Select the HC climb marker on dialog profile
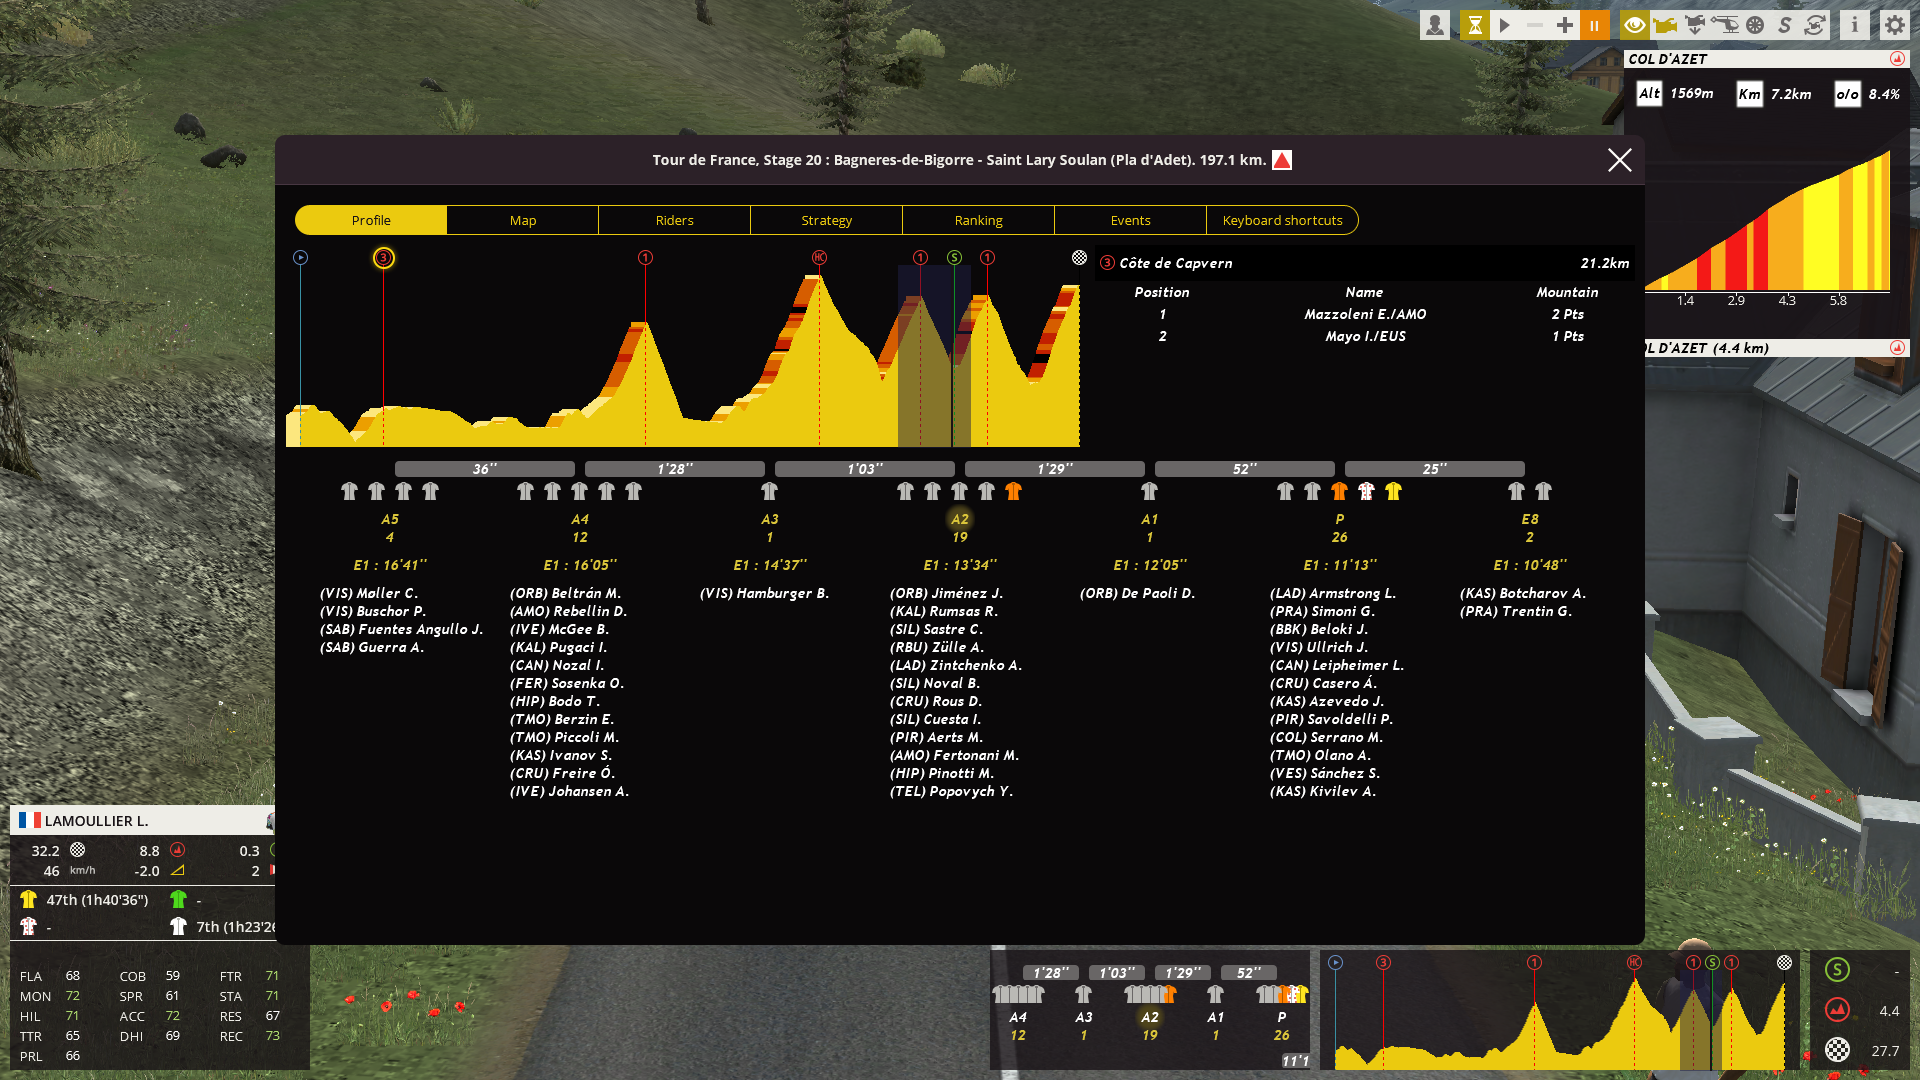The image size is (1920, 1080). tap(819, 258)
